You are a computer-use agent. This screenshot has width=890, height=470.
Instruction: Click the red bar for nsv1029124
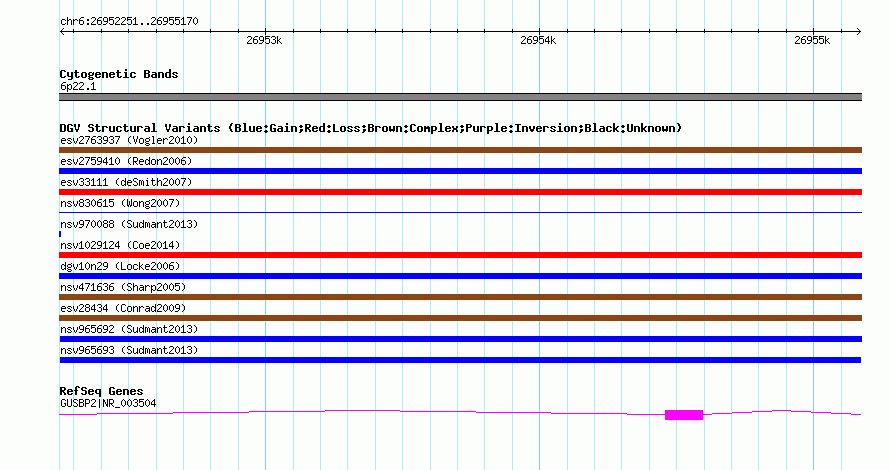click(x=460, y=255)
